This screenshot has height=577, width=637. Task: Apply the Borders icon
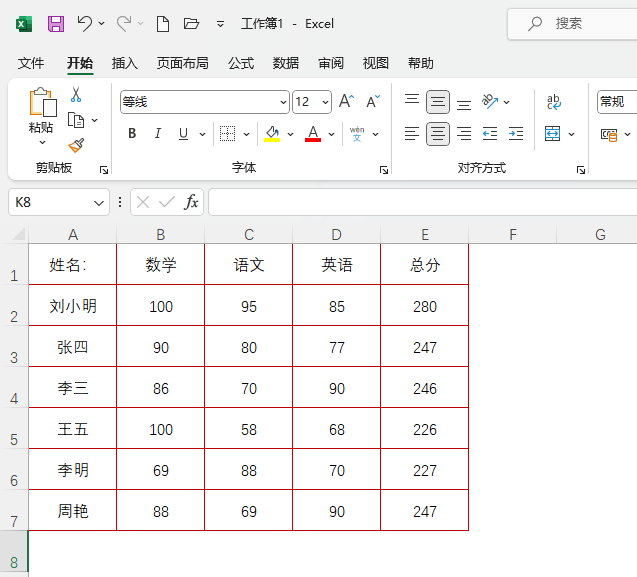point(228,134)
